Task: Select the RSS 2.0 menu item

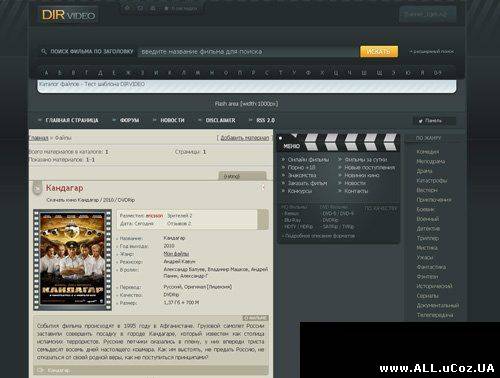Action: (266, 120)
